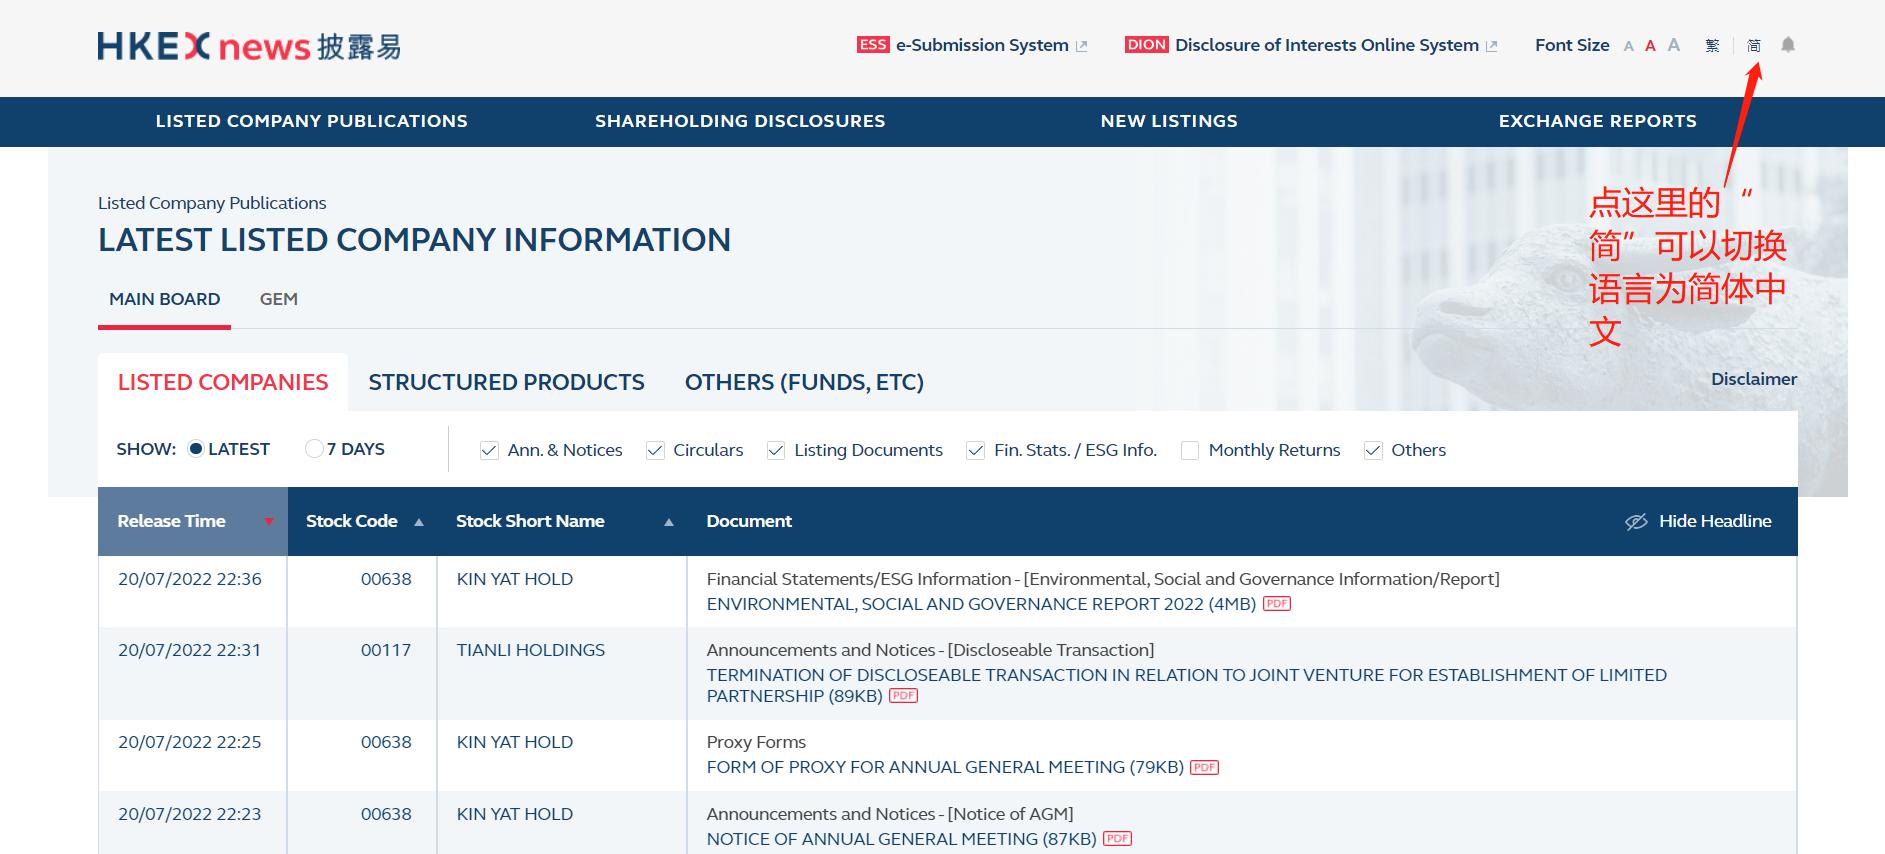This screenshot has height=854, width=1885.
Task: Sort by Stock Short Name arrow
Action: 669,522
